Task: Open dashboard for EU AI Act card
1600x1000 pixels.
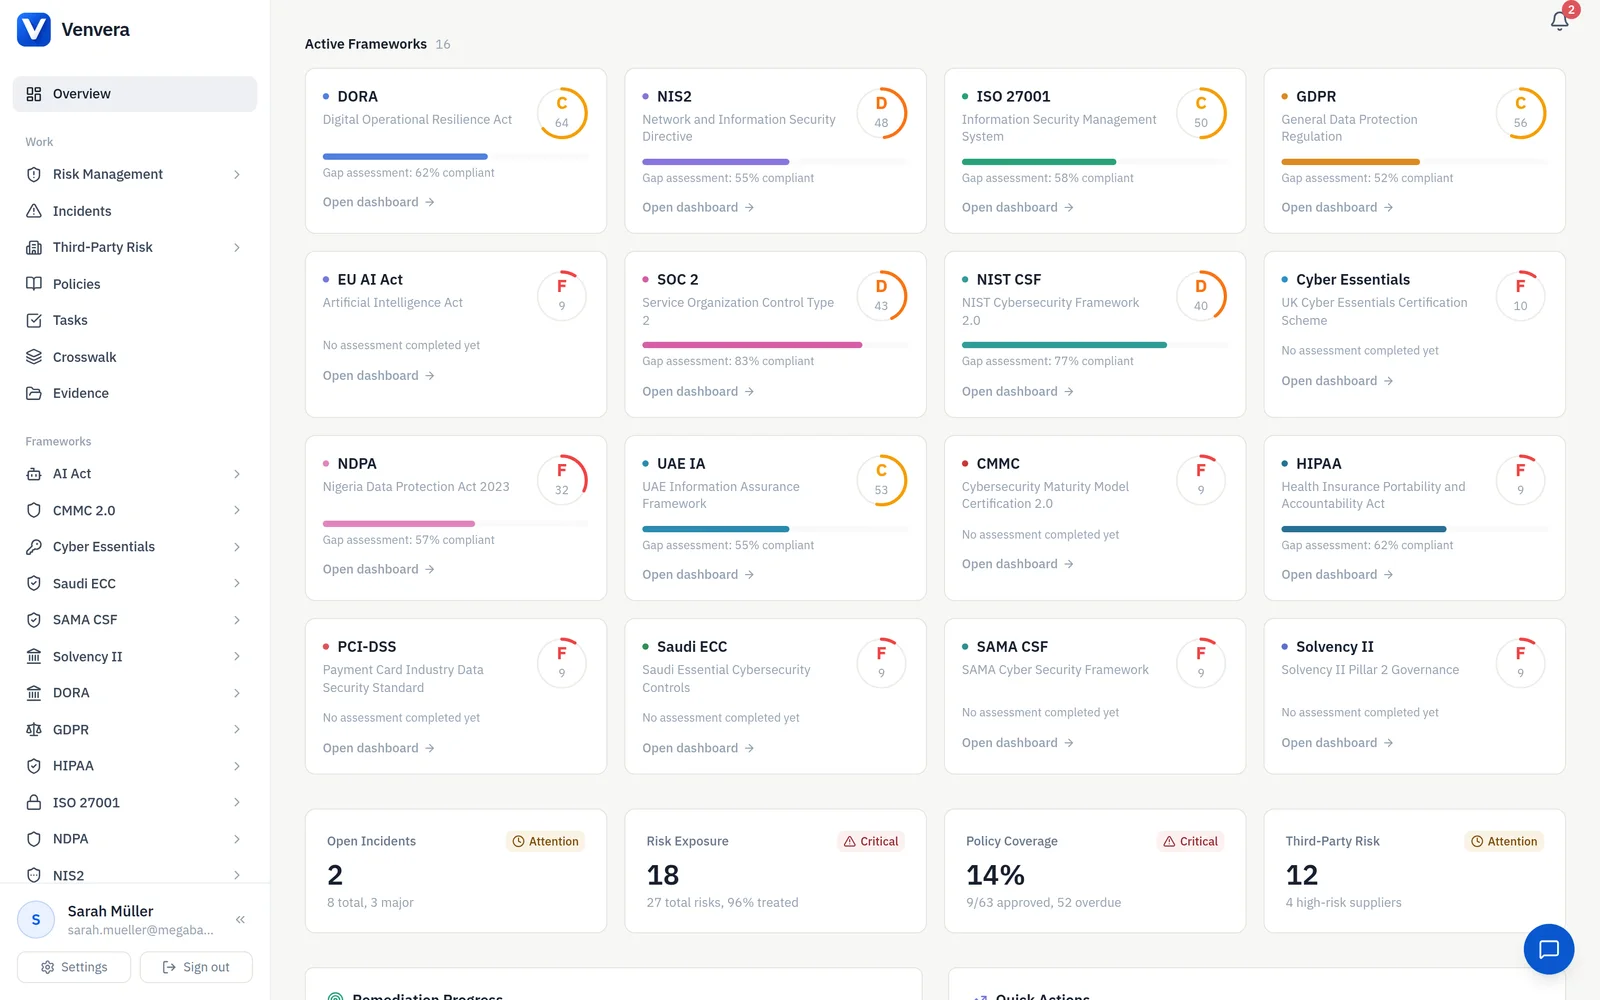Action: coord(378,376)
